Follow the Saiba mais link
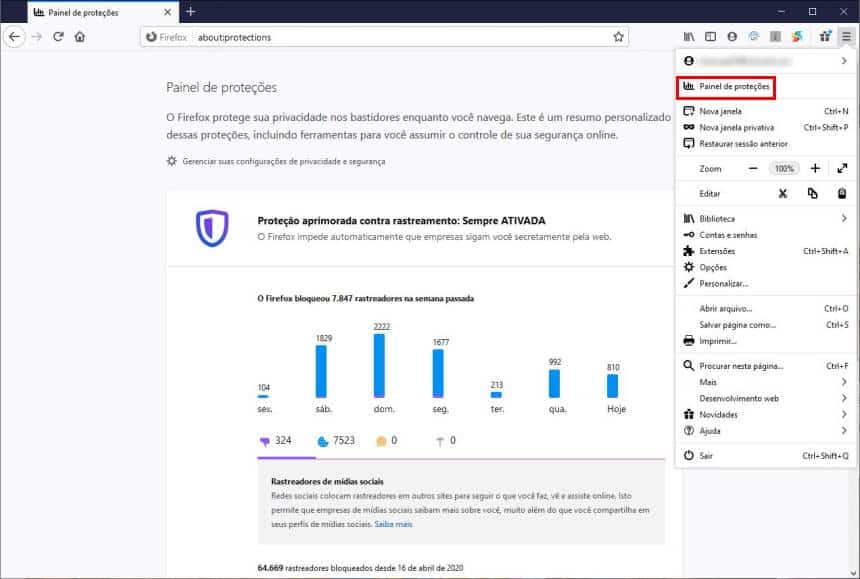The height and width of the screenshot is (579, 860). click(393, 524)
